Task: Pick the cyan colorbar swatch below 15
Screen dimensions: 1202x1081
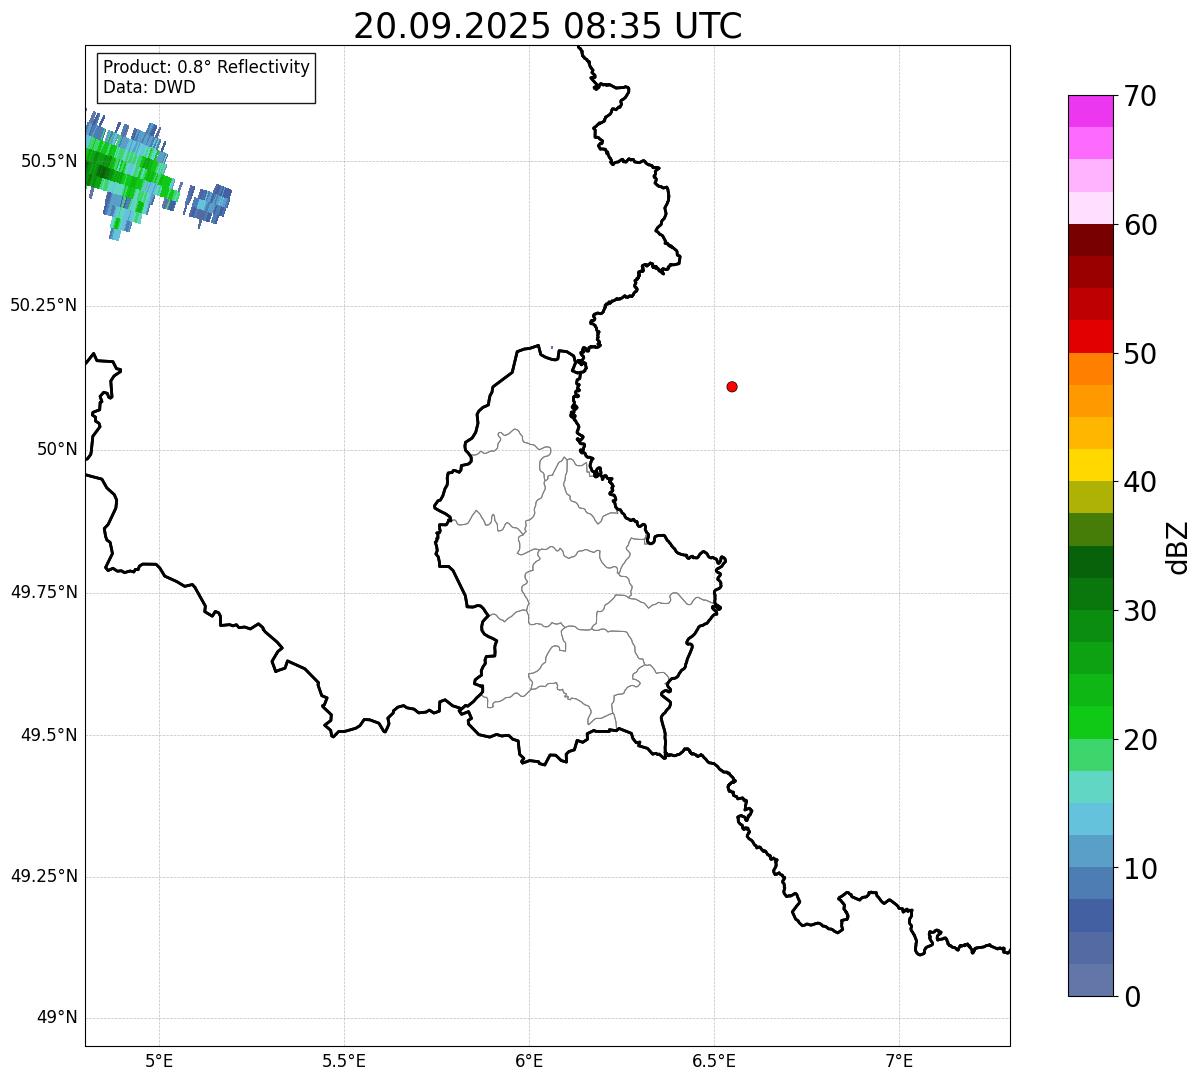Action: point(1090,819)
